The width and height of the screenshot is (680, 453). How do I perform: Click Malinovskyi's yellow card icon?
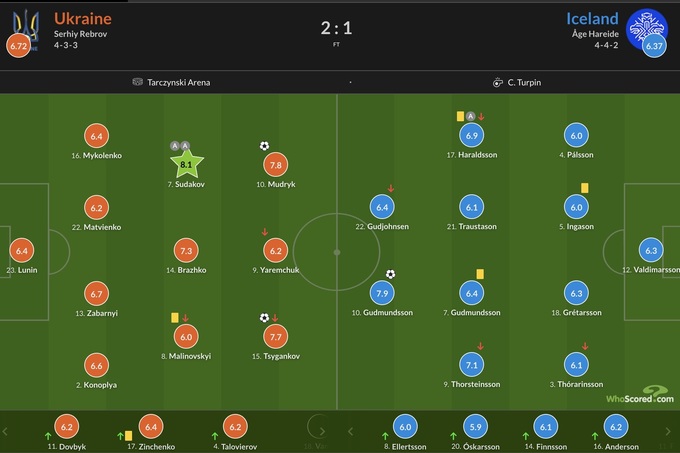tap(174, 317)
